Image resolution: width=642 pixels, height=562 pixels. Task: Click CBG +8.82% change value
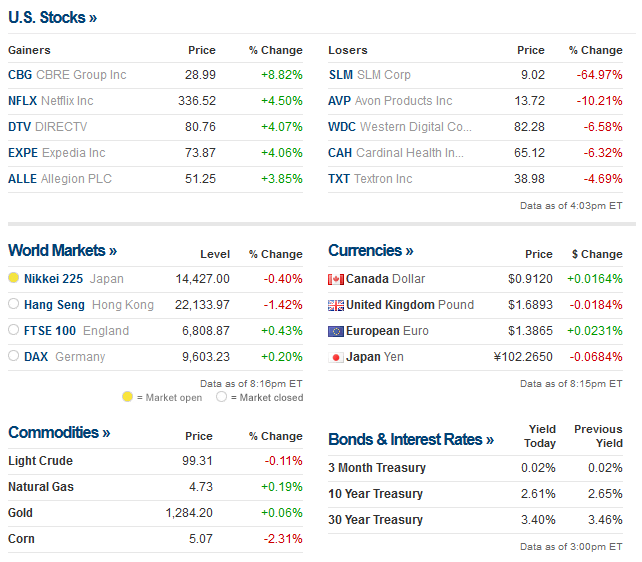click(282, 75)
